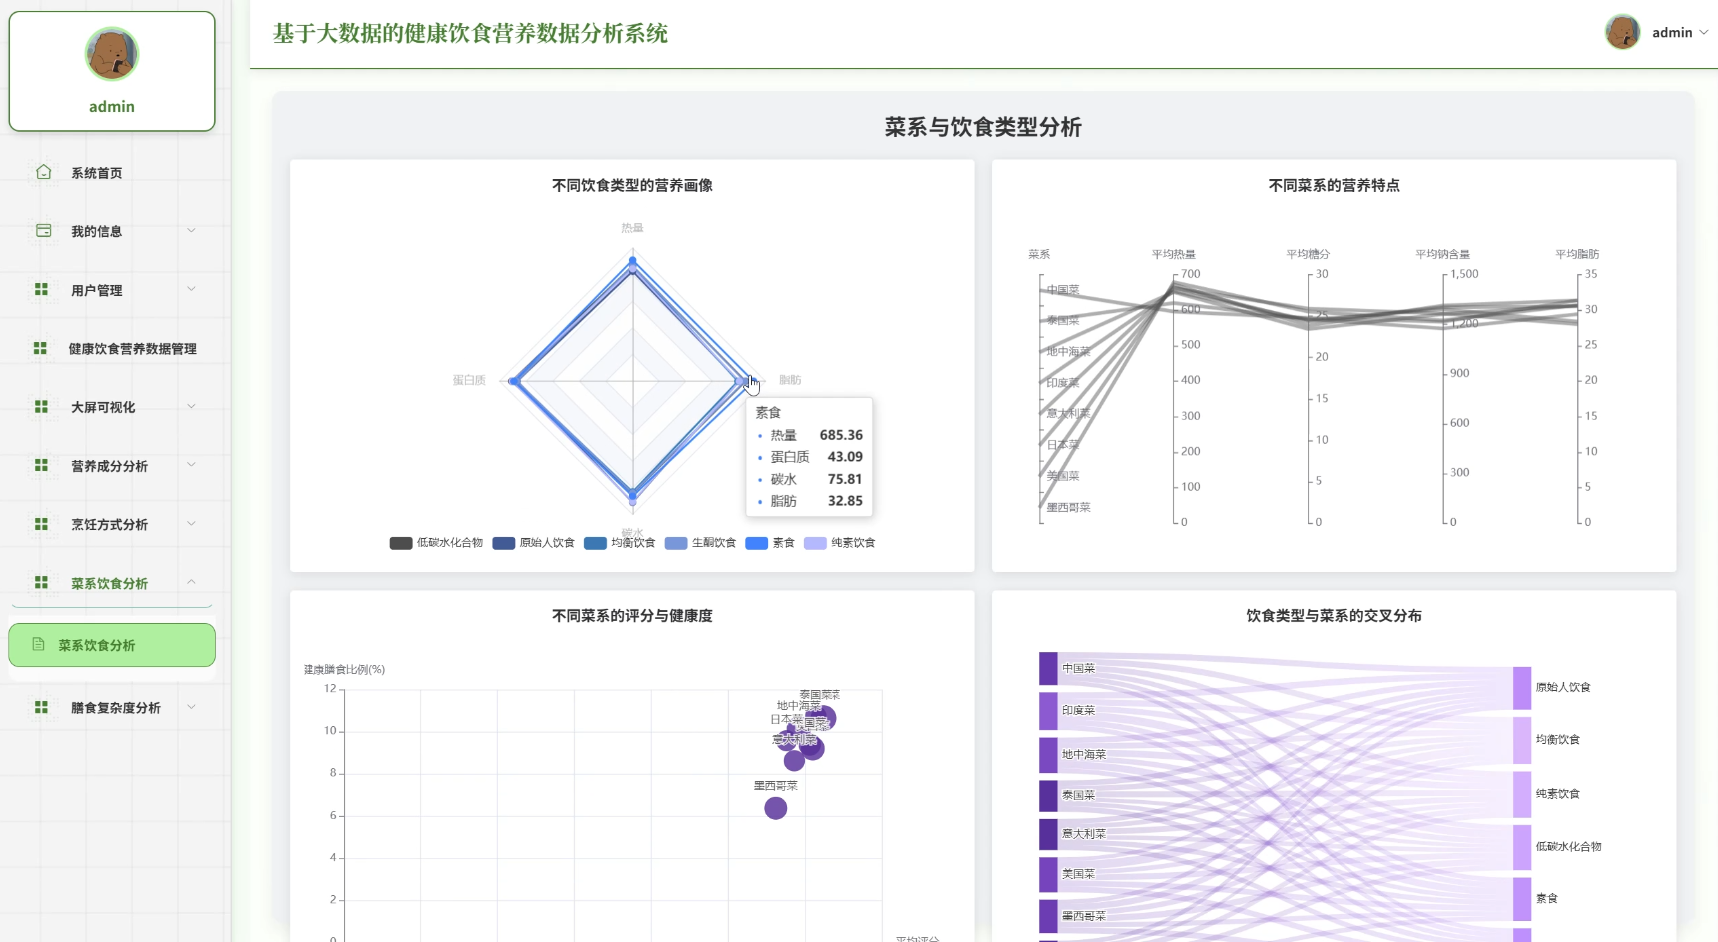Click the grid icon beside 烹饪方式分析
This screenshot has height=942, width=1718.
tap(41, 523)
